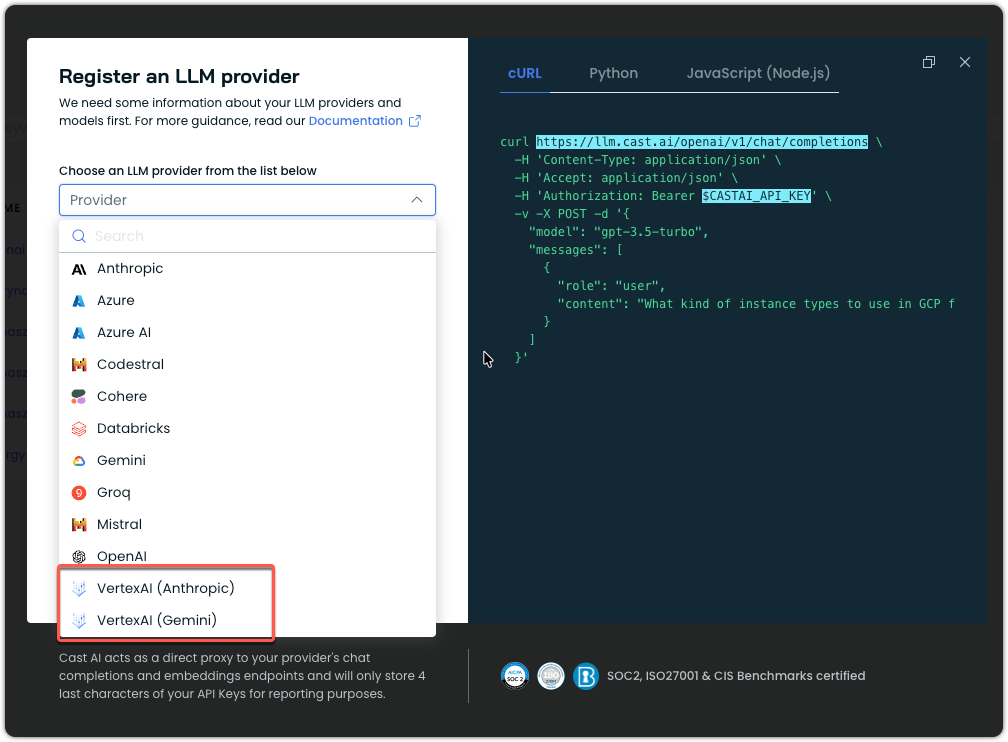The width and height of the screenshot is (1008, 742).
Task: Collapse the Provider dropdown chevron
Action: pyautogui.click(x=417, y=200)
